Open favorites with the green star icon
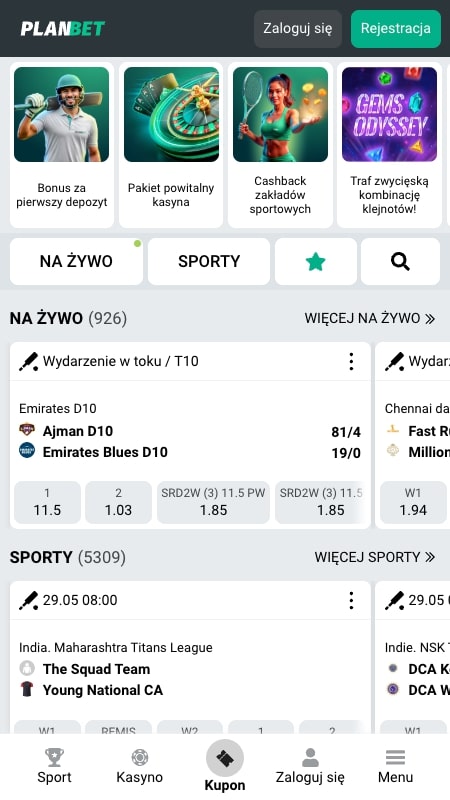Image resolution: width=450 pixels, height=800 pixels. (316, 262)
